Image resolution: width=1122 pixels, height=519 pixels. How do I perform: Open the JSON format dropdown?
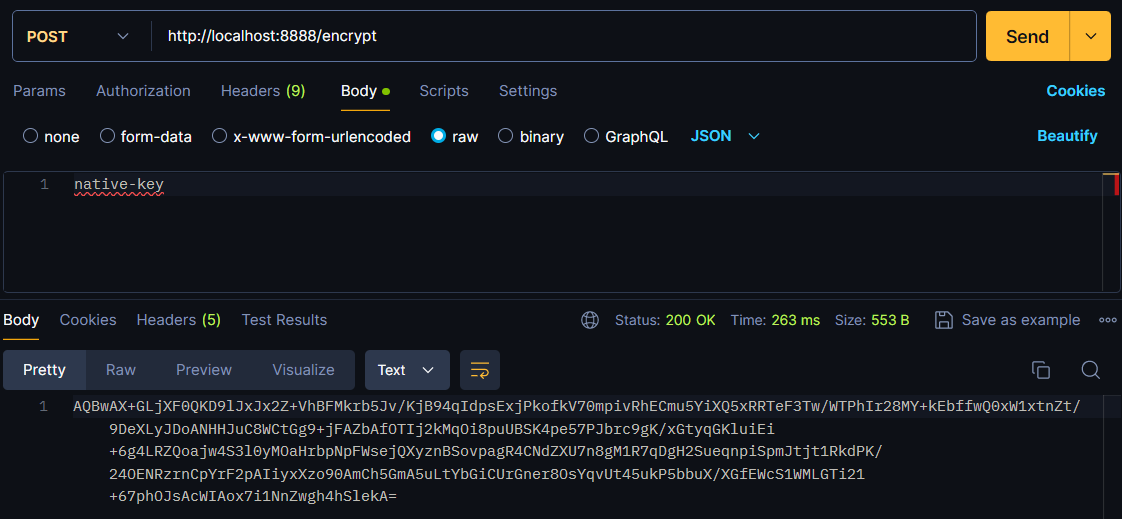(x=725, y=136)
